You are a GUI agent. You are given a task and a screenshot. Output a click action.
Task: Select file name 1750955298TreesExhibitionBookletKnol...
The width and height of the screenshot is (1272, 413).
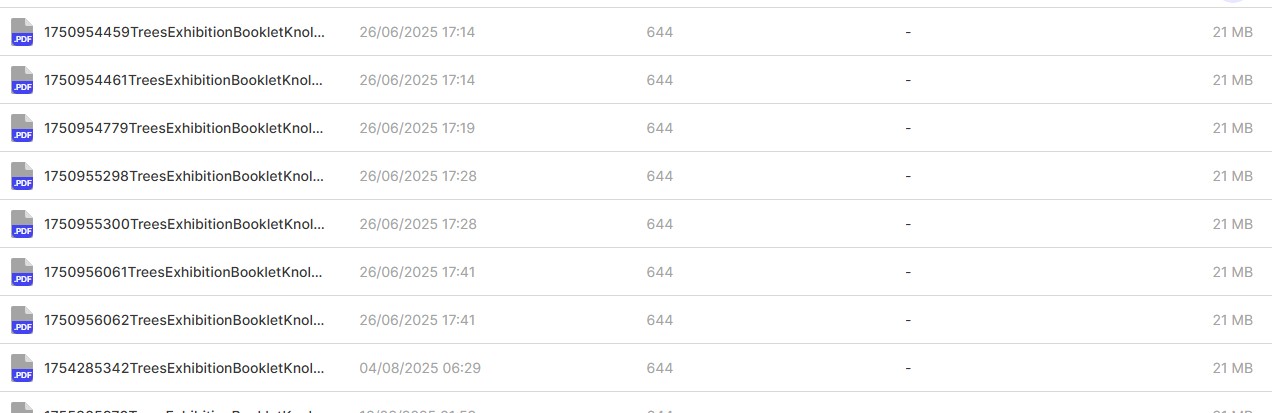184,176
